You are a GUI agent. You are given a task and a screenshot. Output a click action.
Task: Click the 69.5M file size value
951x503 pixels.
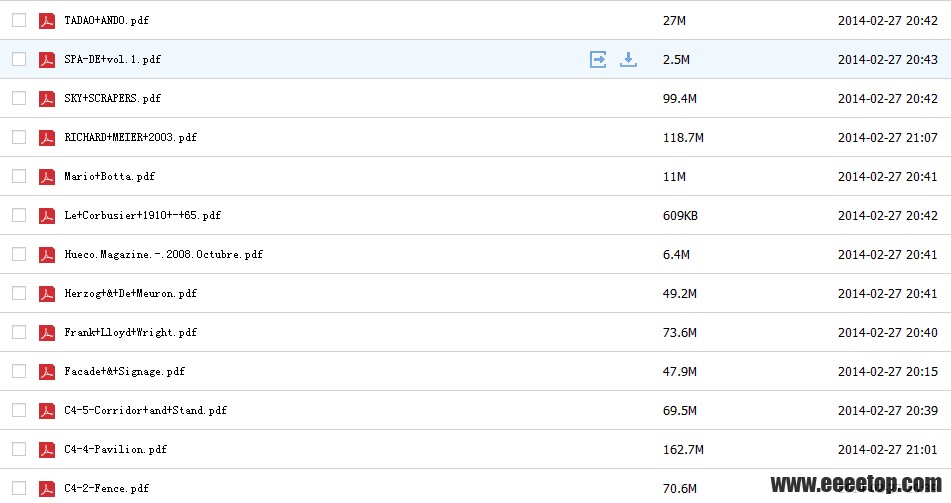click(679, 410)
